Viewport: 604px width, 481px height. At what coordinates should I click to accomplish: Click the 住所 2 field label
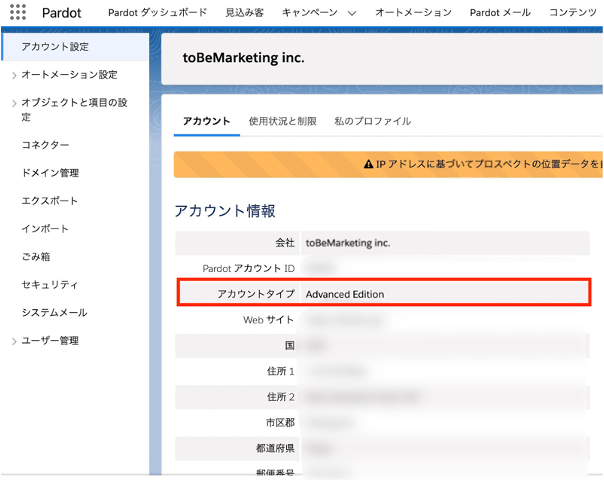[281, 397]
